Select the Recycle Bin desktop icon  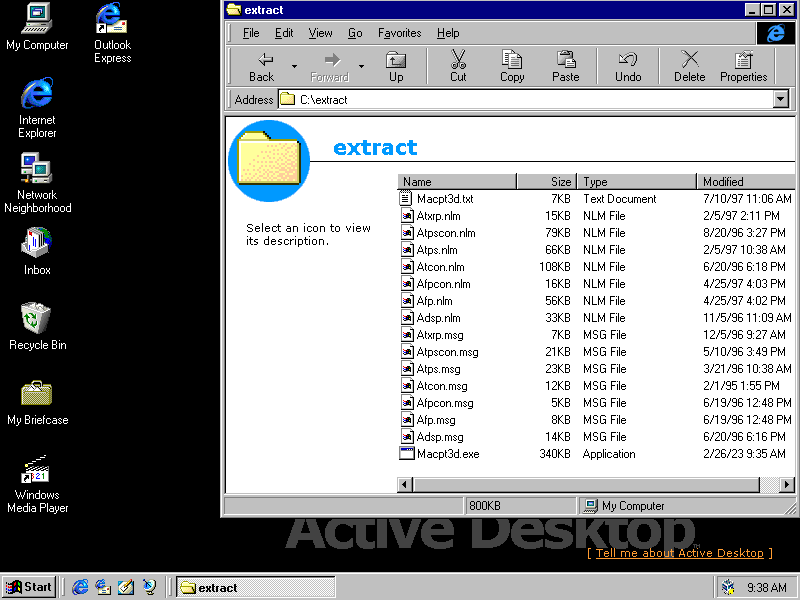pos(37,327)
